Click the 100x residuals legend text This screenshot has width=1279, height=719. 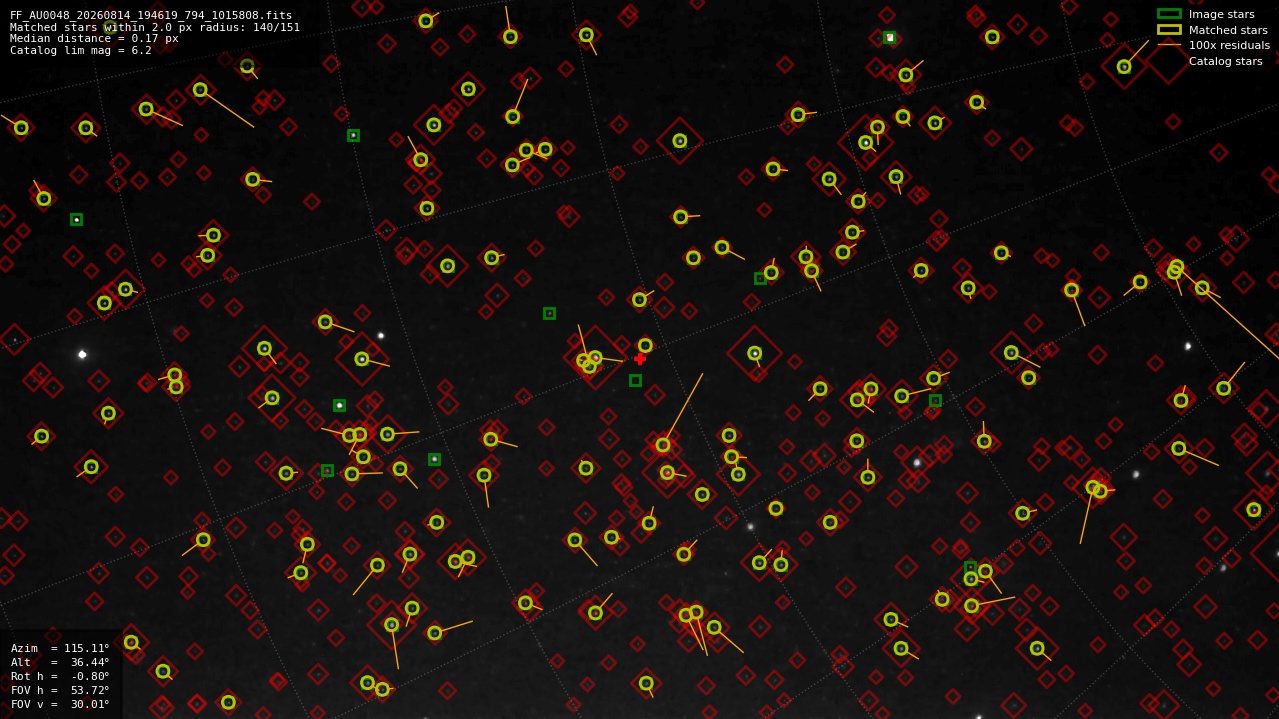(x=1229, y=45)
